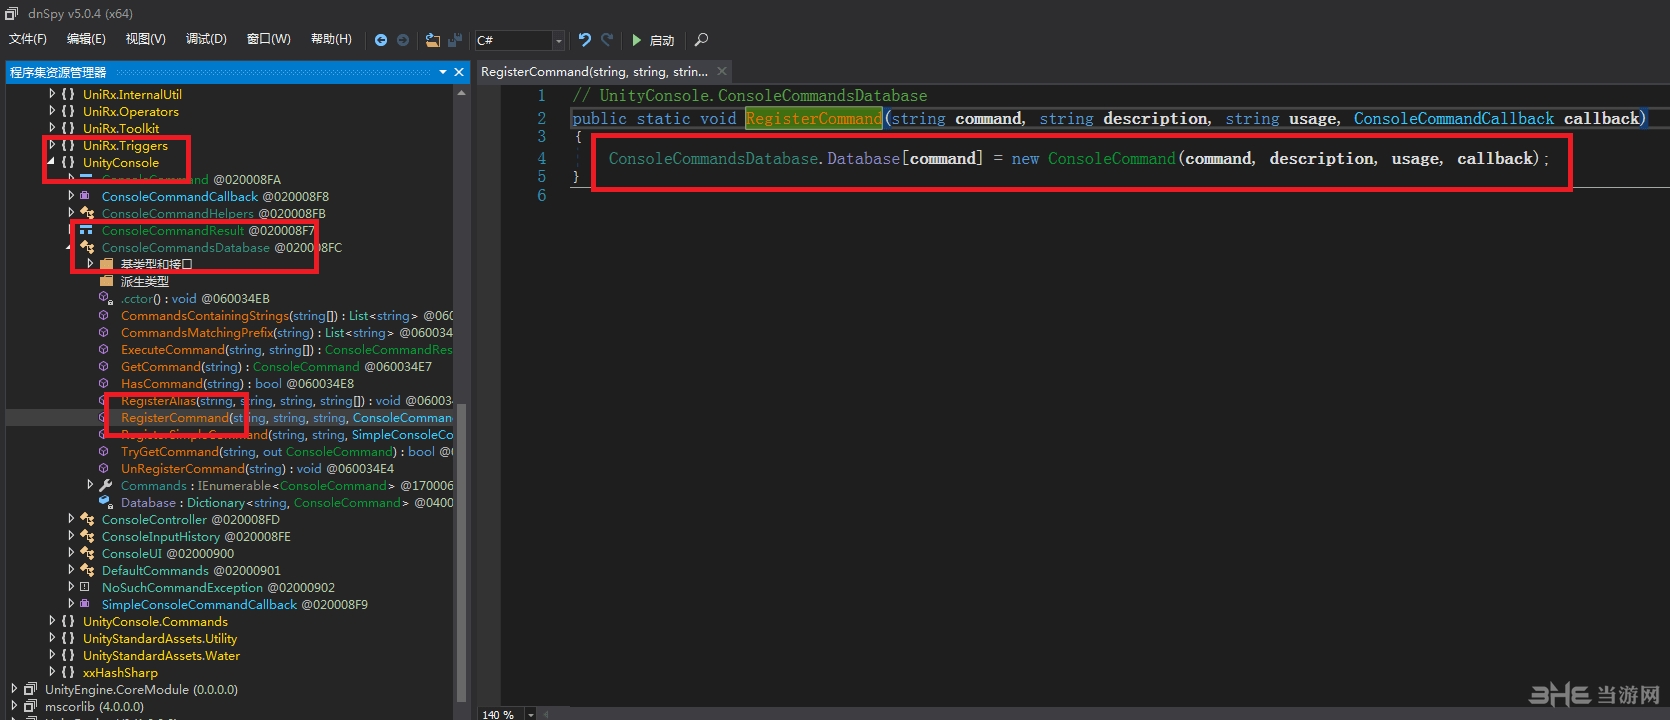This screenshot has height=720, width=1670.
Task: Open the 窗口(W) menu
Action: point(268,39)
